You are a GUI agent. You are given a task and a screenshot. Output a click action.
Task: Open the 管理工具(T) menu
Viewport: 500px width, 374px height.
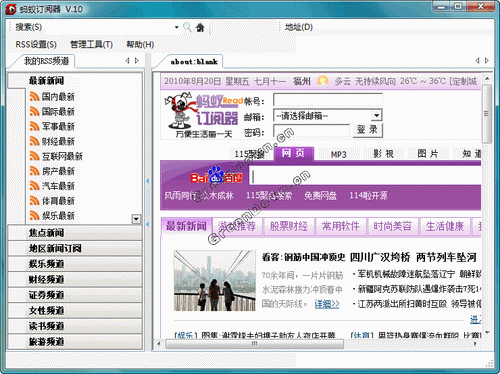[x=91, y=44]
